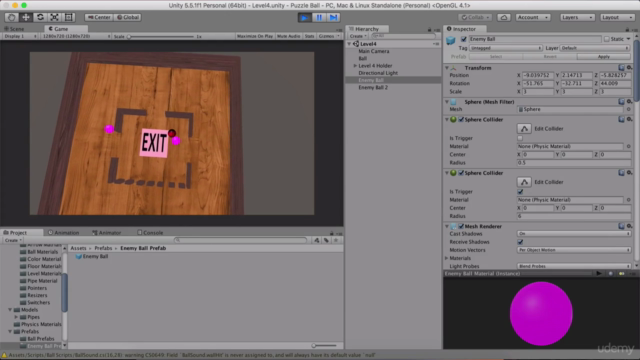Image resolution: width=640 pixels, height=360 pixels.
Task: Open the Stats overlay
Action: [309, 36]
